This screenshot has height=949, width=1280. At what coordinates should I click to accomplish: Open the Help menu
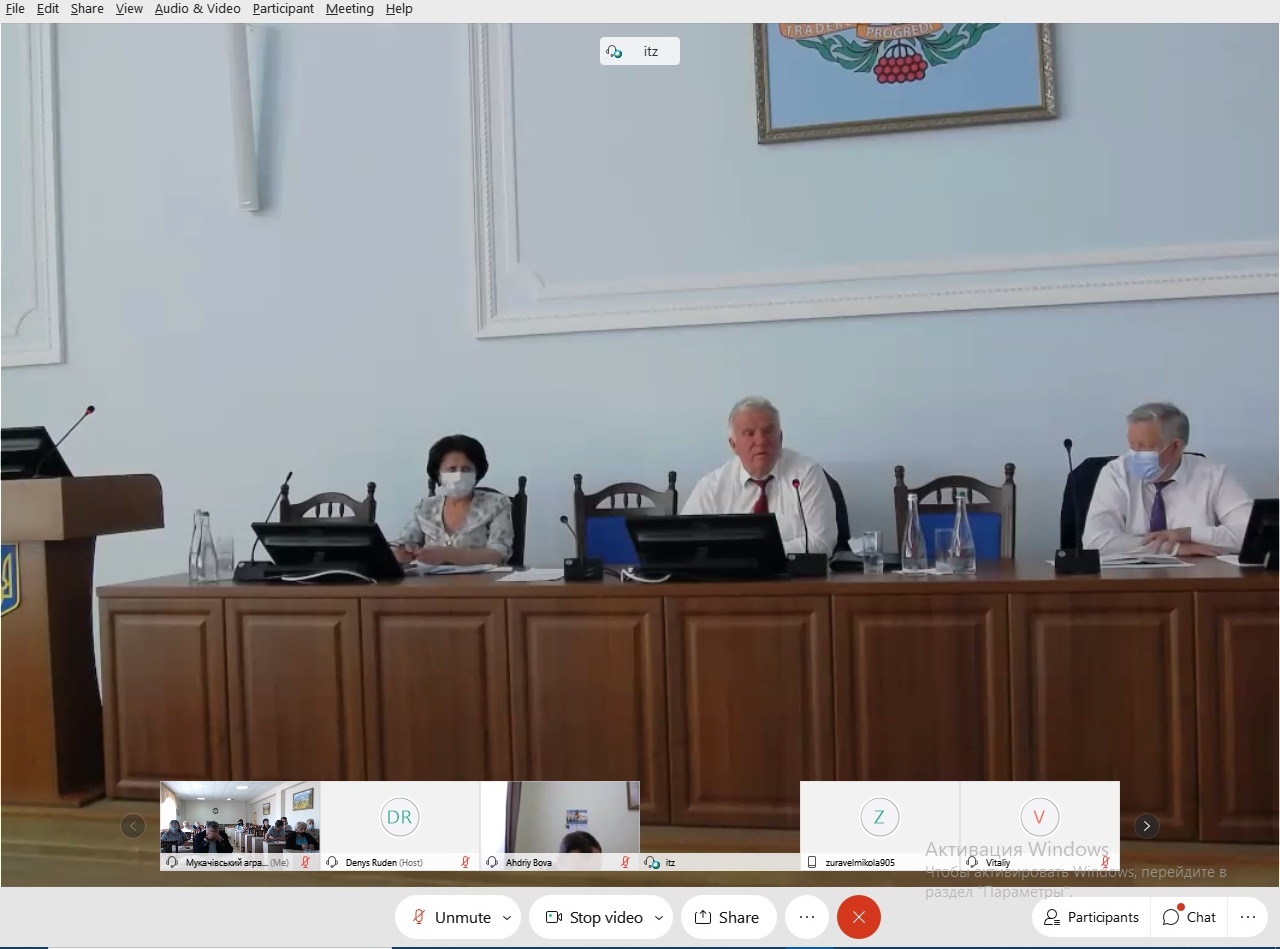[x=399, y=8]
